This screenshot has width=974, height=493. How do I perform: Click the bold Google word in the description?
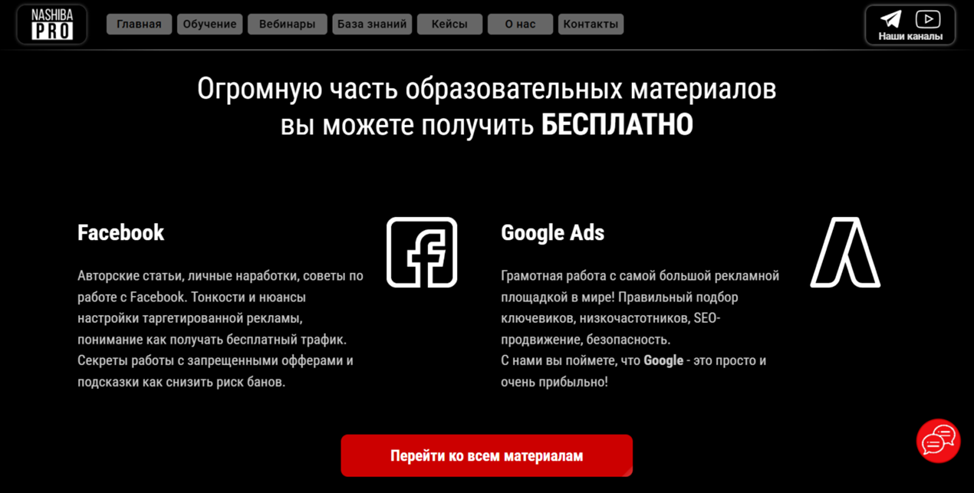pos(663,360)
